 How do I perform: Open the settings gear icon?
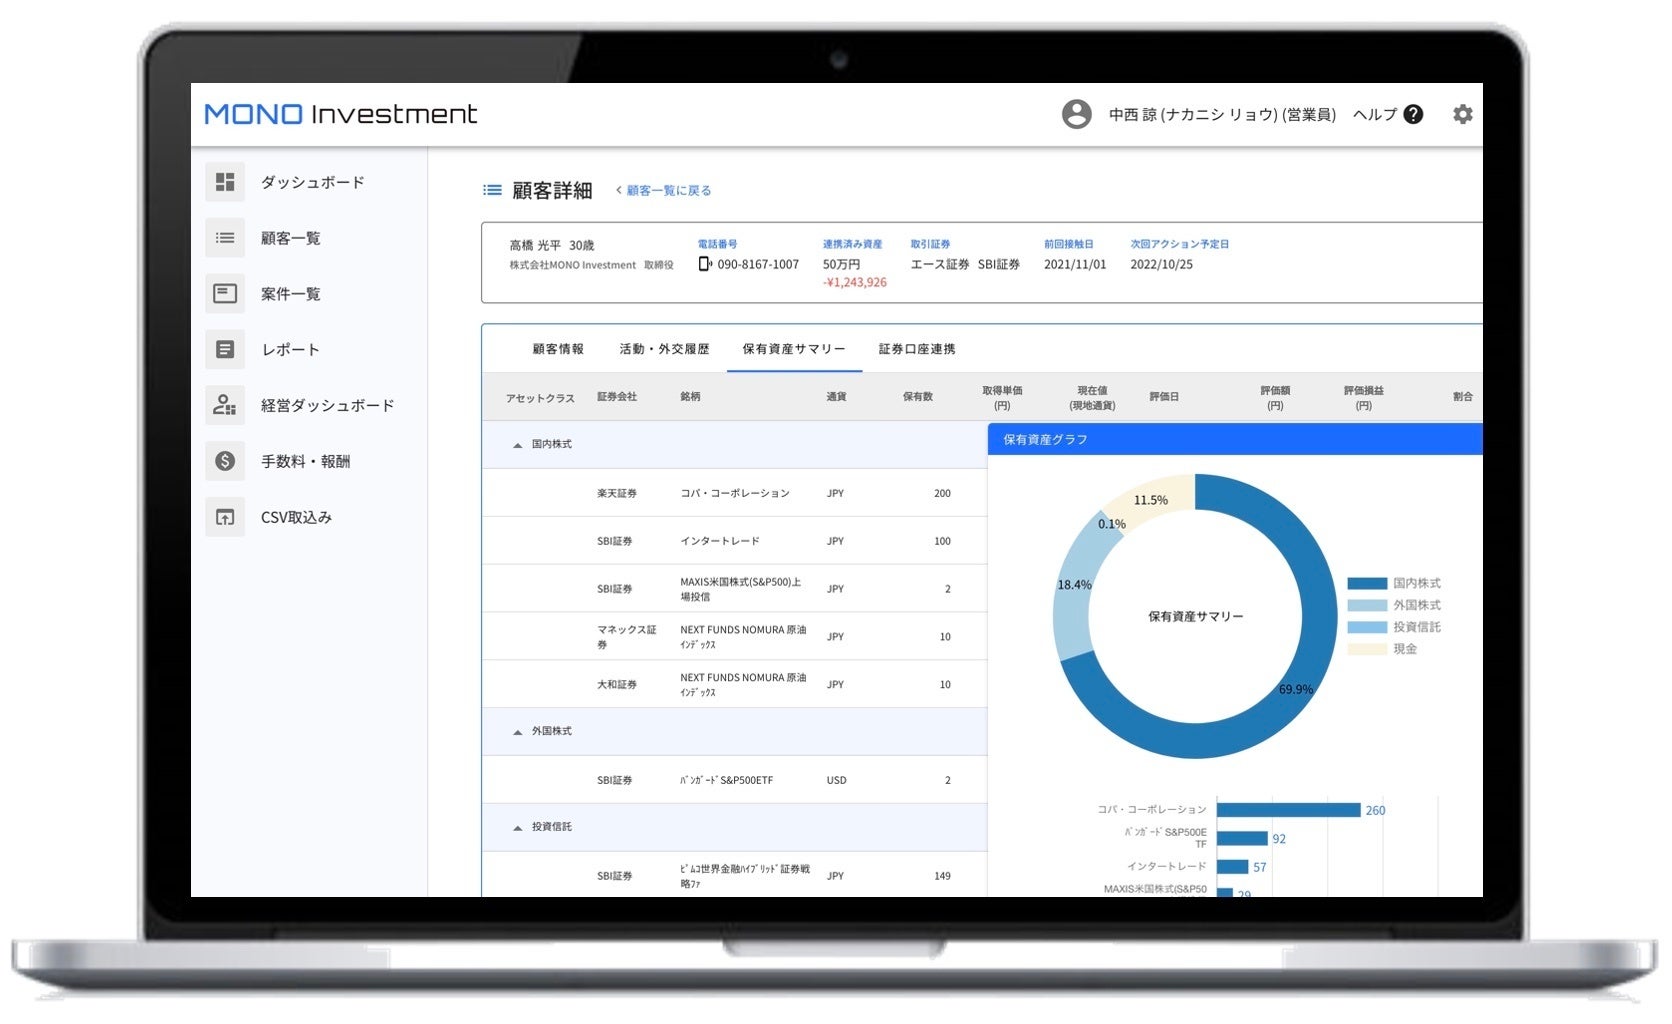coord(1462,114)
